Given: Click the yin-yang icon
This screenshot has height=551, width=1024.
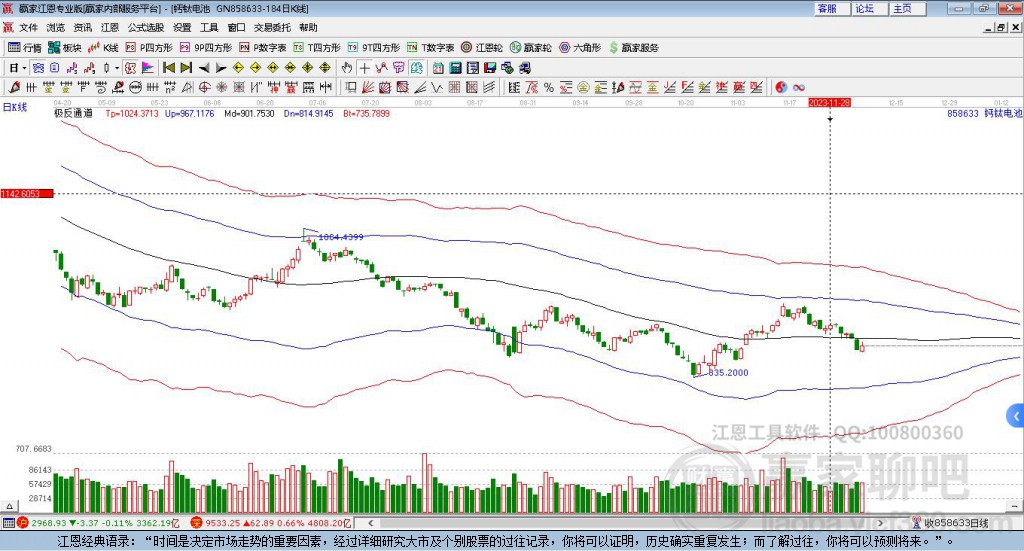Looking at the screenshot, I should tap(781, 87).
